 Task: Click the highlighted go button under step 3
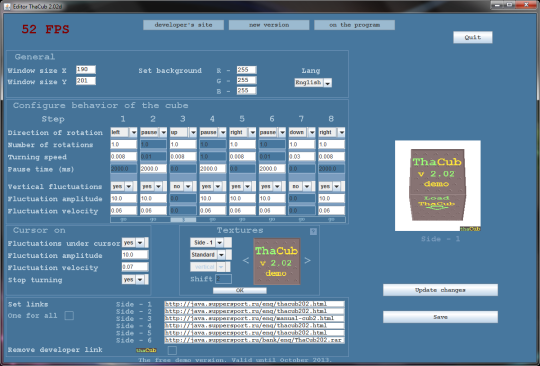click(183, 219)
